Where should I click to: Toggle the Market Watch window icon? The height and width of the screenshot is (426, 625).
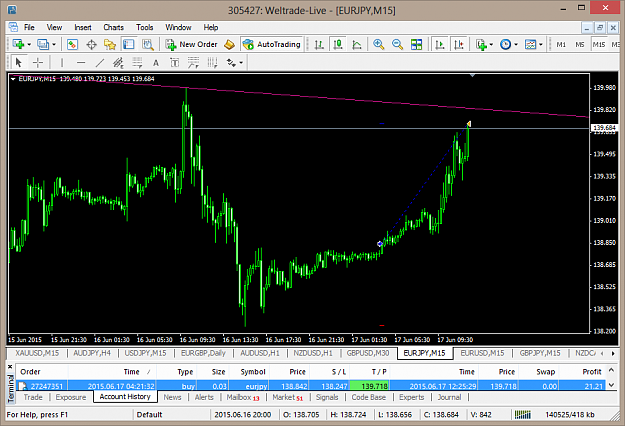(72, 44)
